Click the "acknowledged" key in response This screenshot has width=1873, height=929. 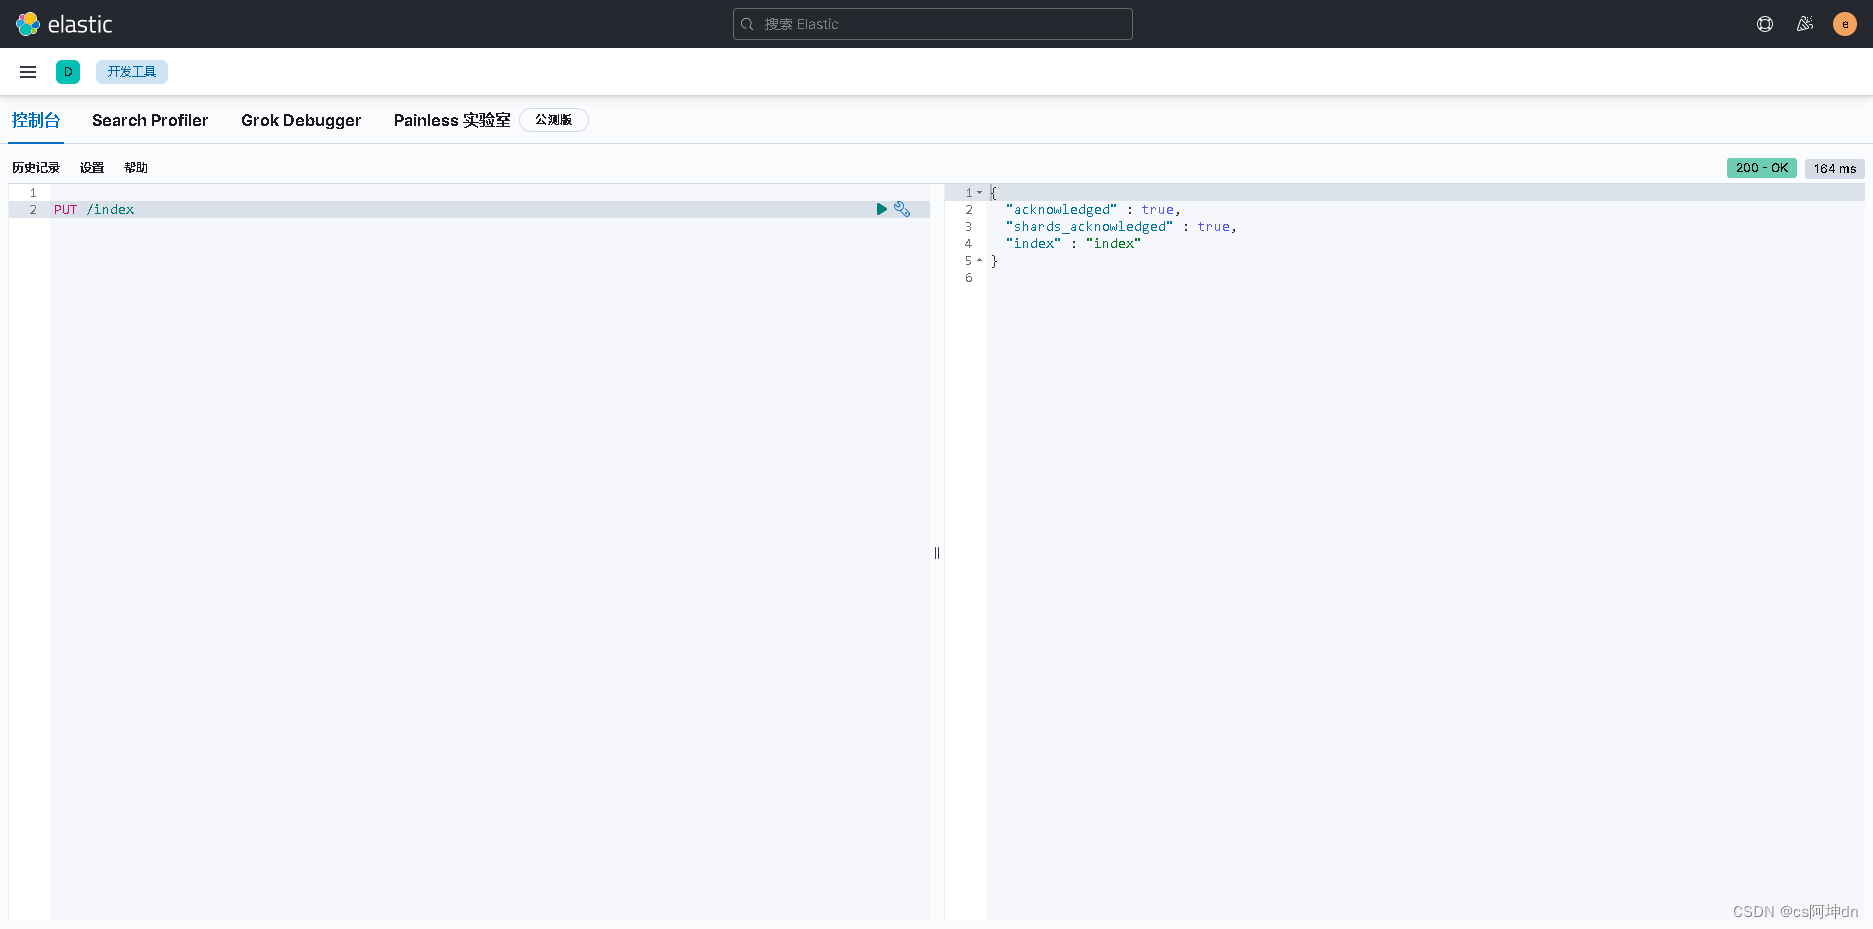1061,209
